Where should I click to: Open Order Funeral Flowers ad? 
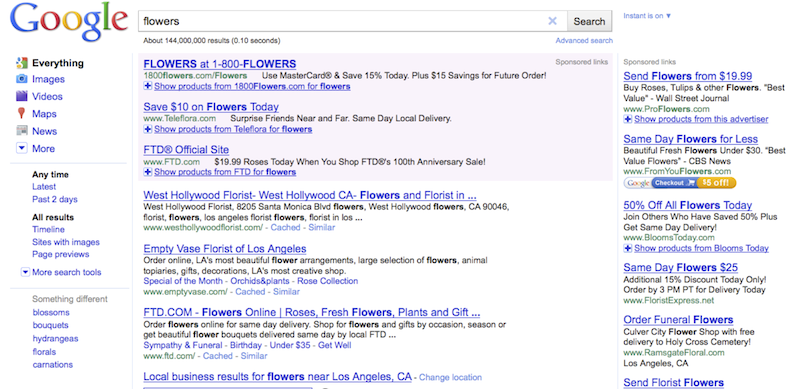678,320
